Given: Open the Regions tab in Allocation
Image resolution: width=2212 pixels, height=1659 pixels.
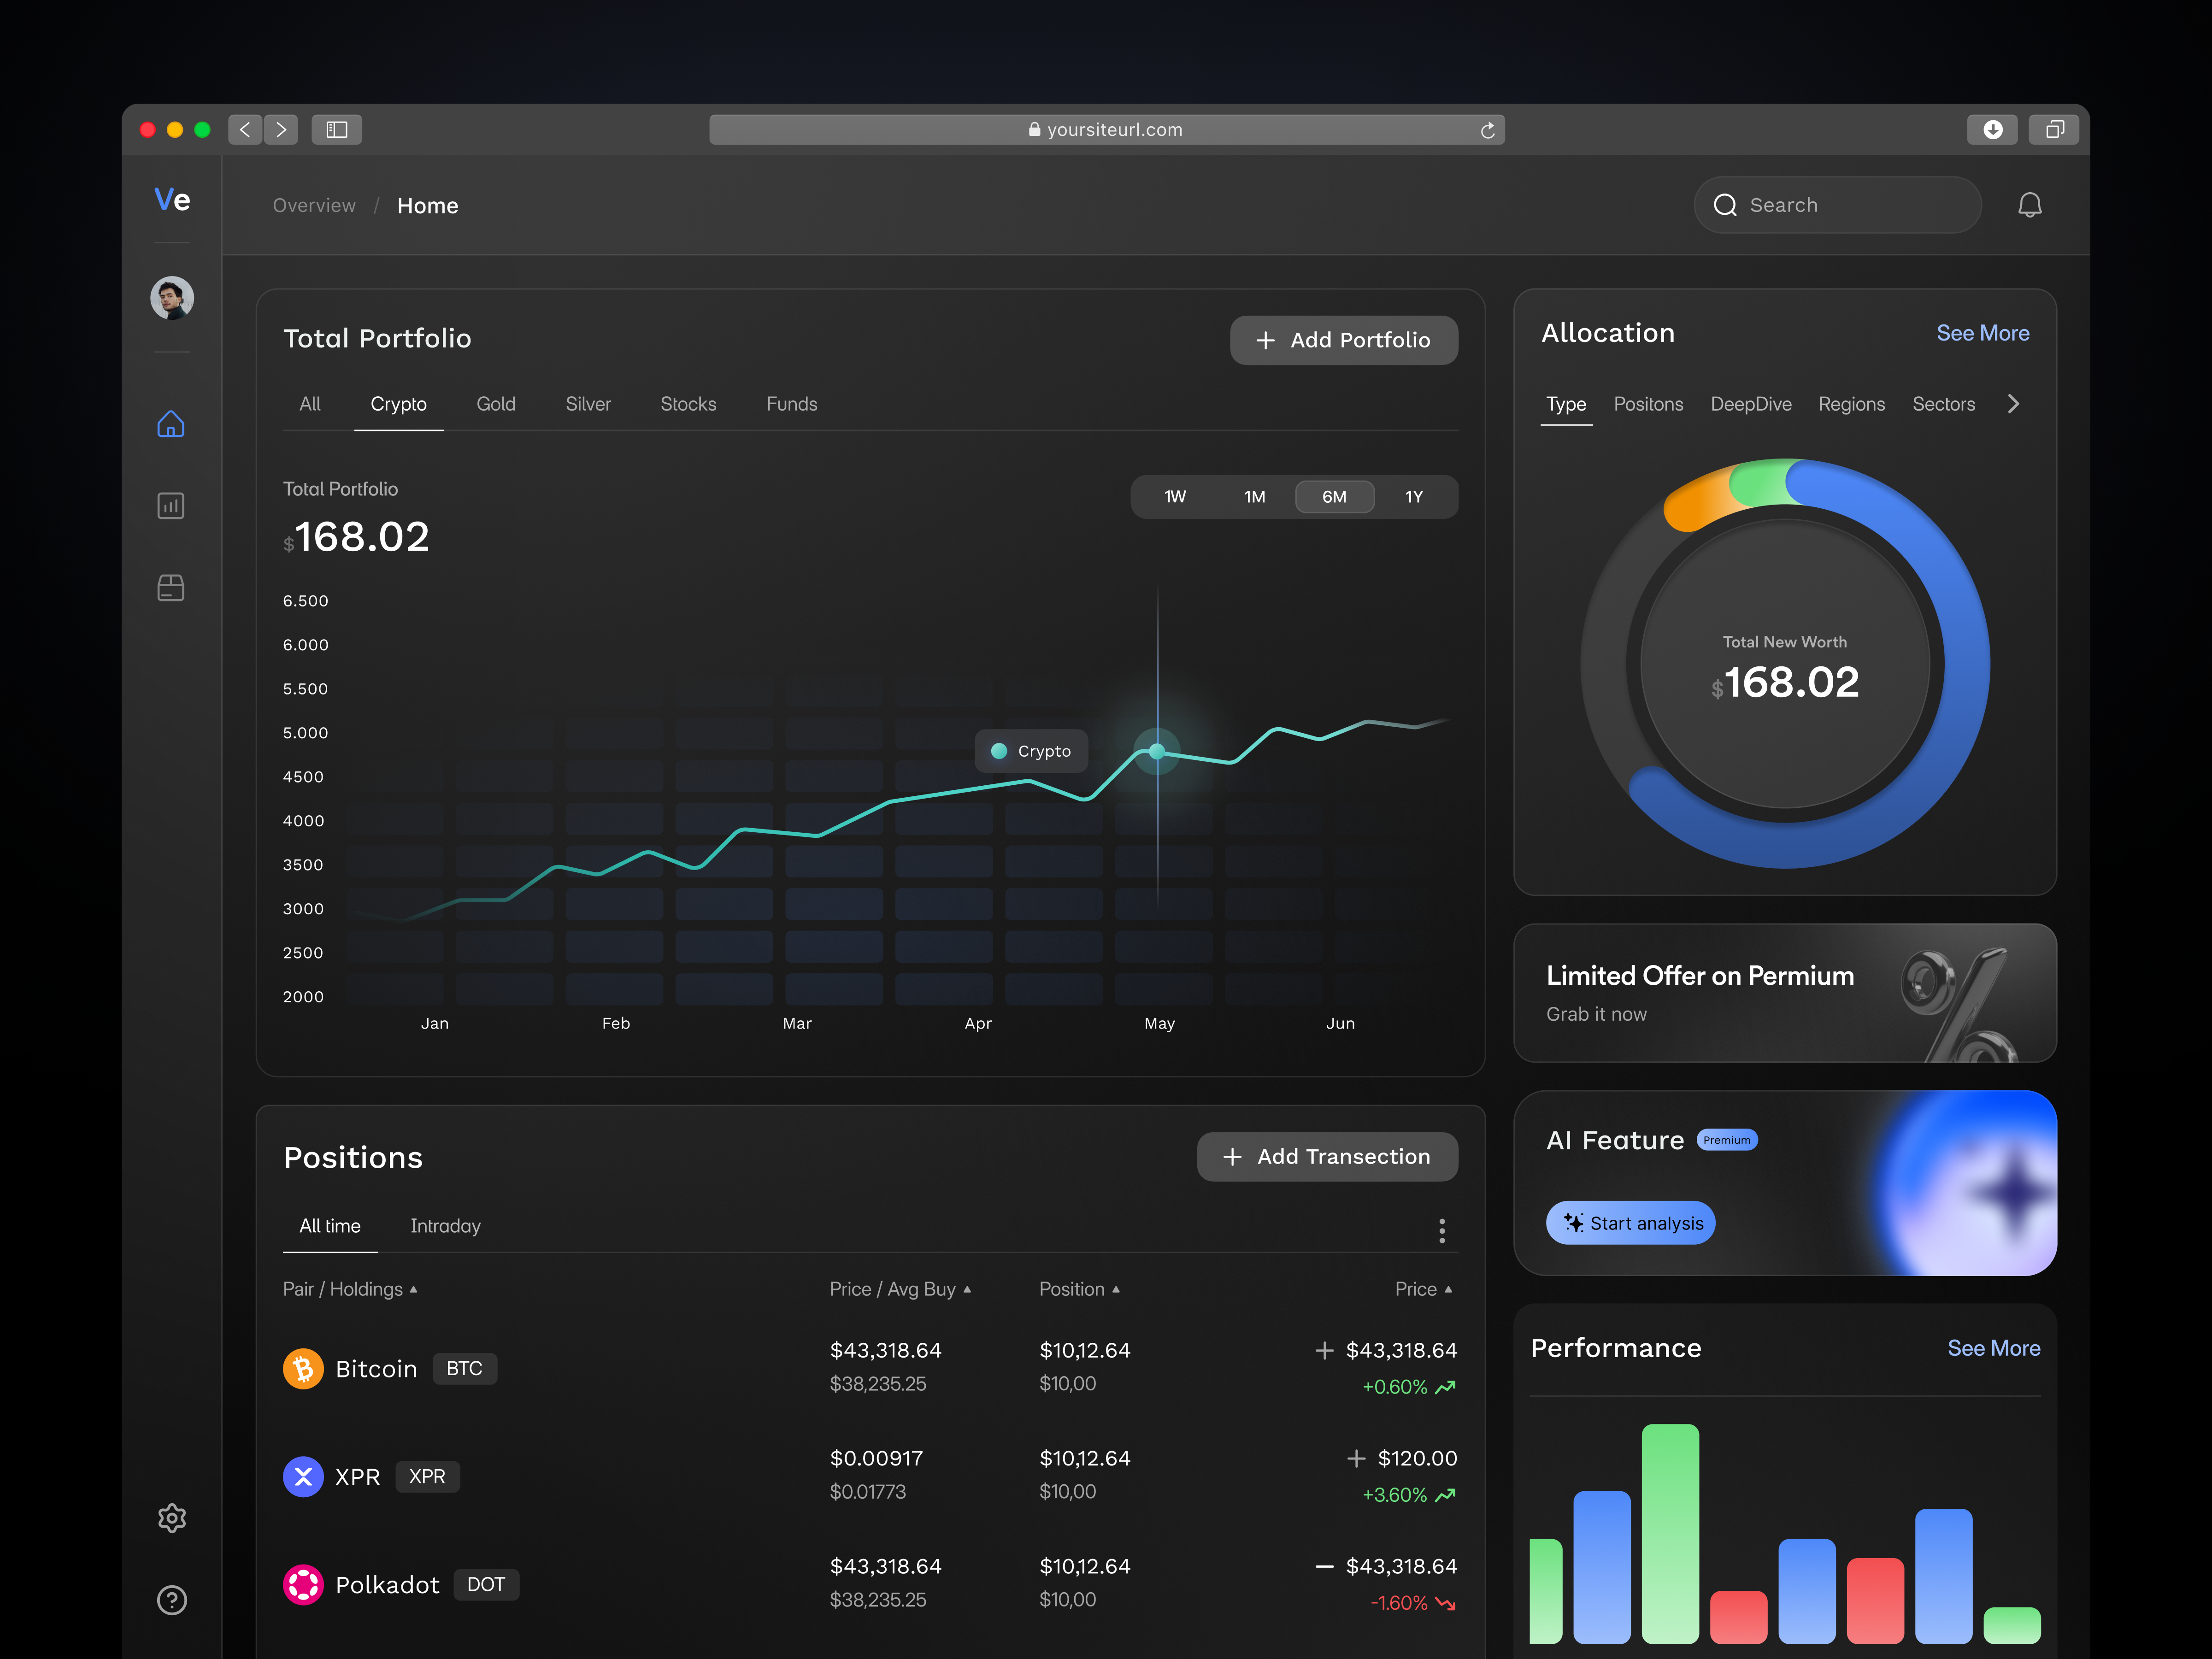Looking at the screenshot, I should [x=1851, y=404].
